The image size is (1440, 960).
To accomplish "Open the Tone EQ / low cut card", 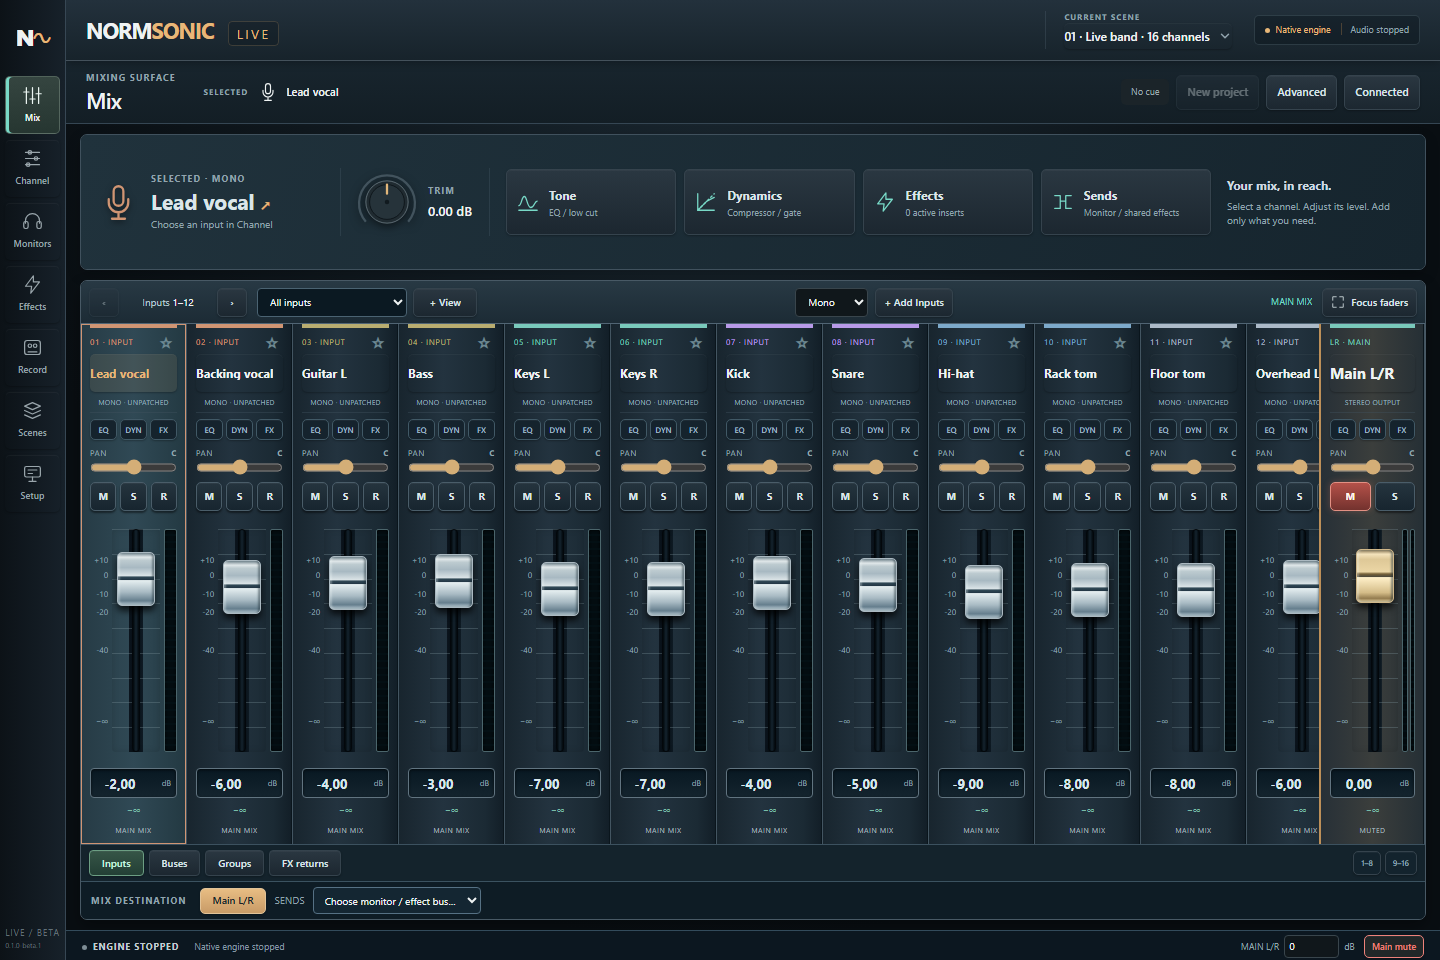I will pos(591,202).
